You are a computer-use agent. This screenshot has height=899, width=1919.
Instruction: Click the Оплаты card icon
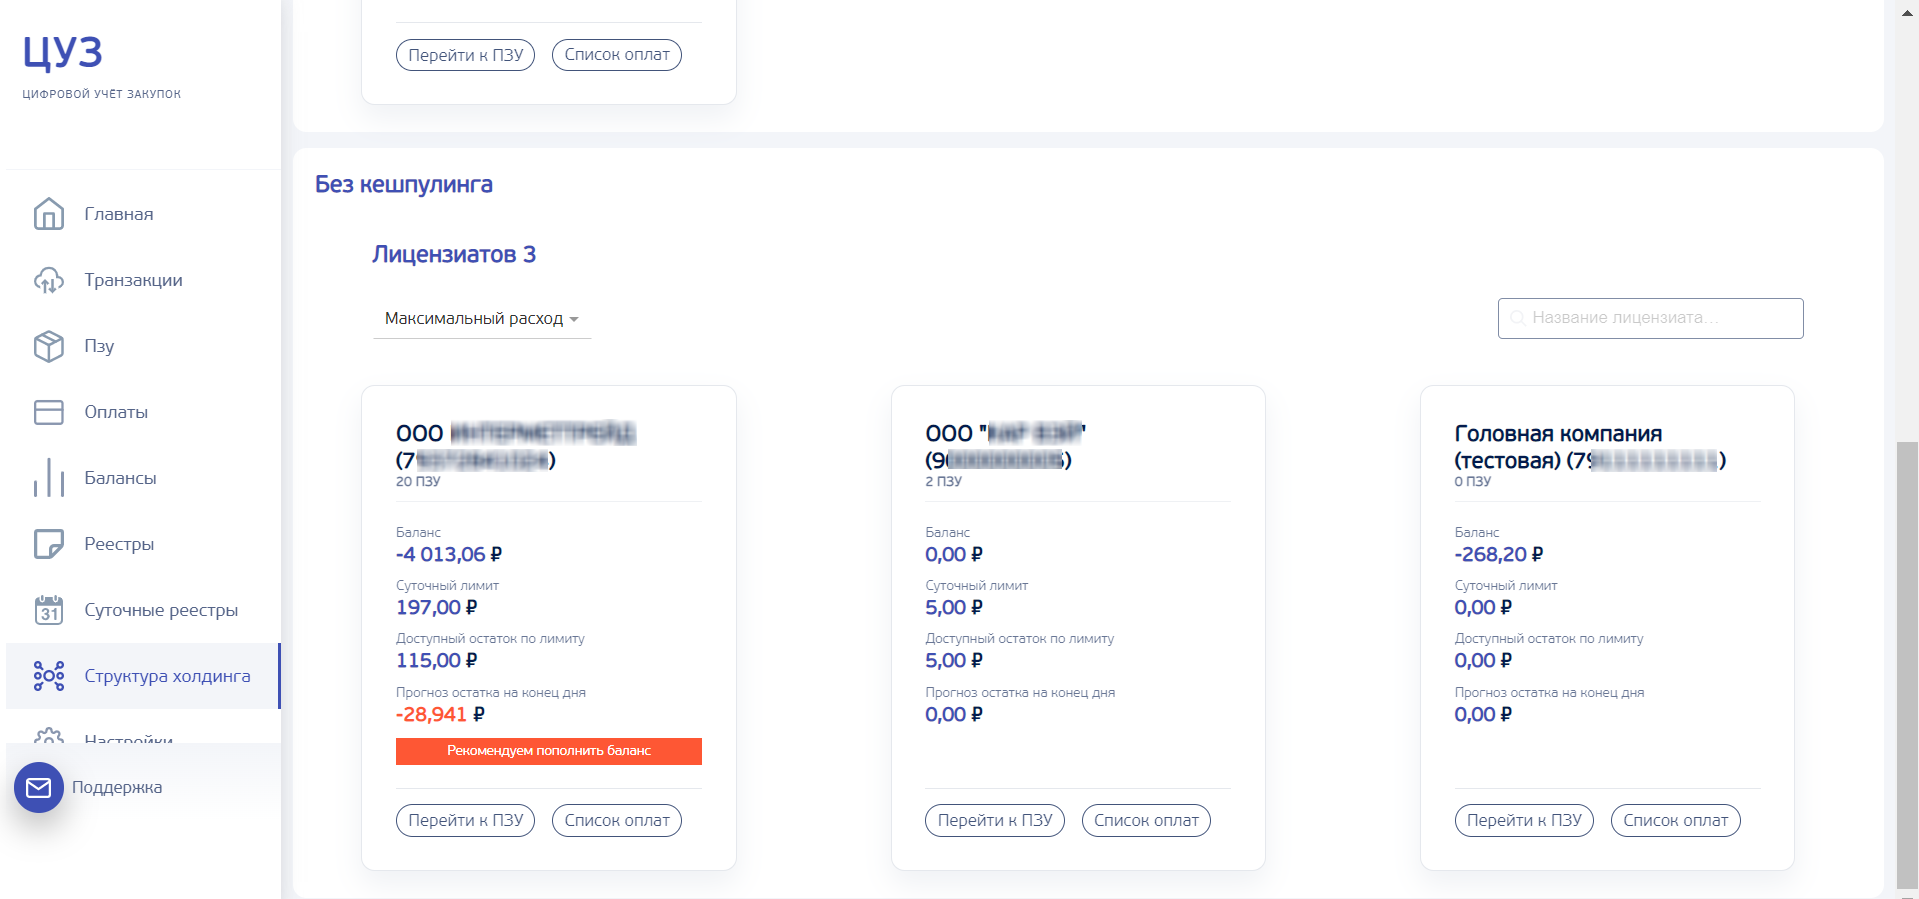coord(48,412)
